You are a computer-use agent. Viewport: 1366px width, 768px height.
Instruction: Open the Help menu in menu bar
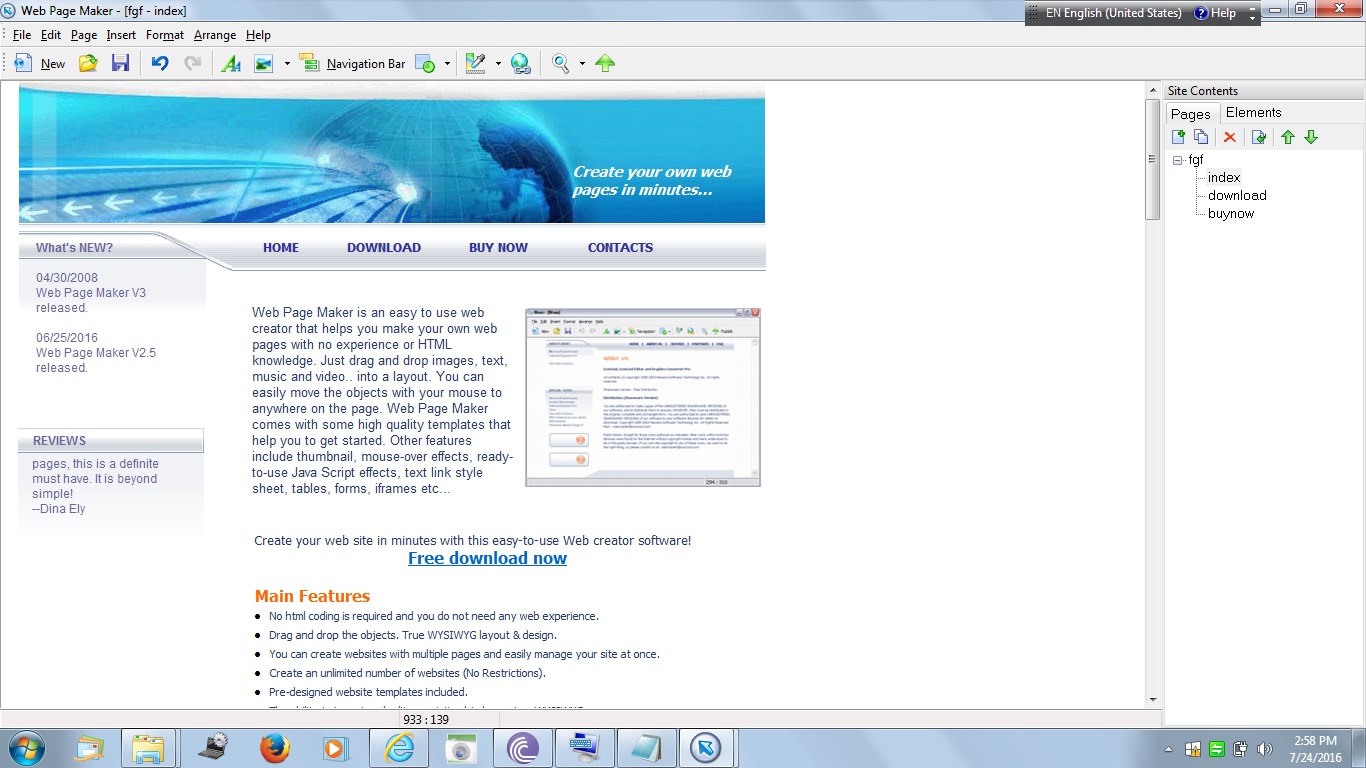click(x=258, y=35)
